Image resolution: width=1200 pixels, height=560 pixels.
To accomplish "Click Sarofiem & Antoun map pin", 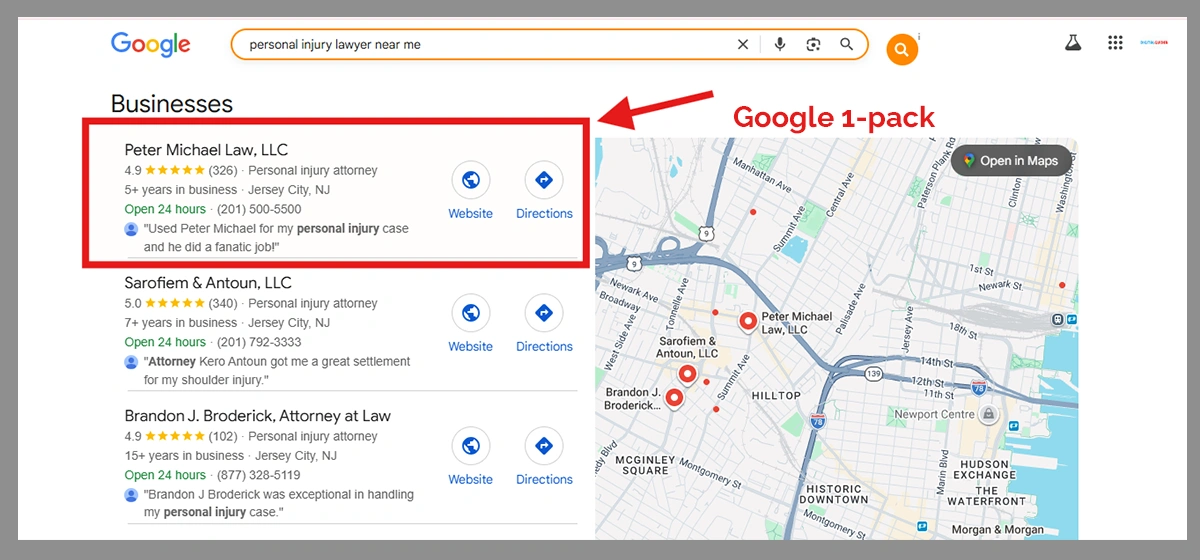I will click(x=687, y=375).
